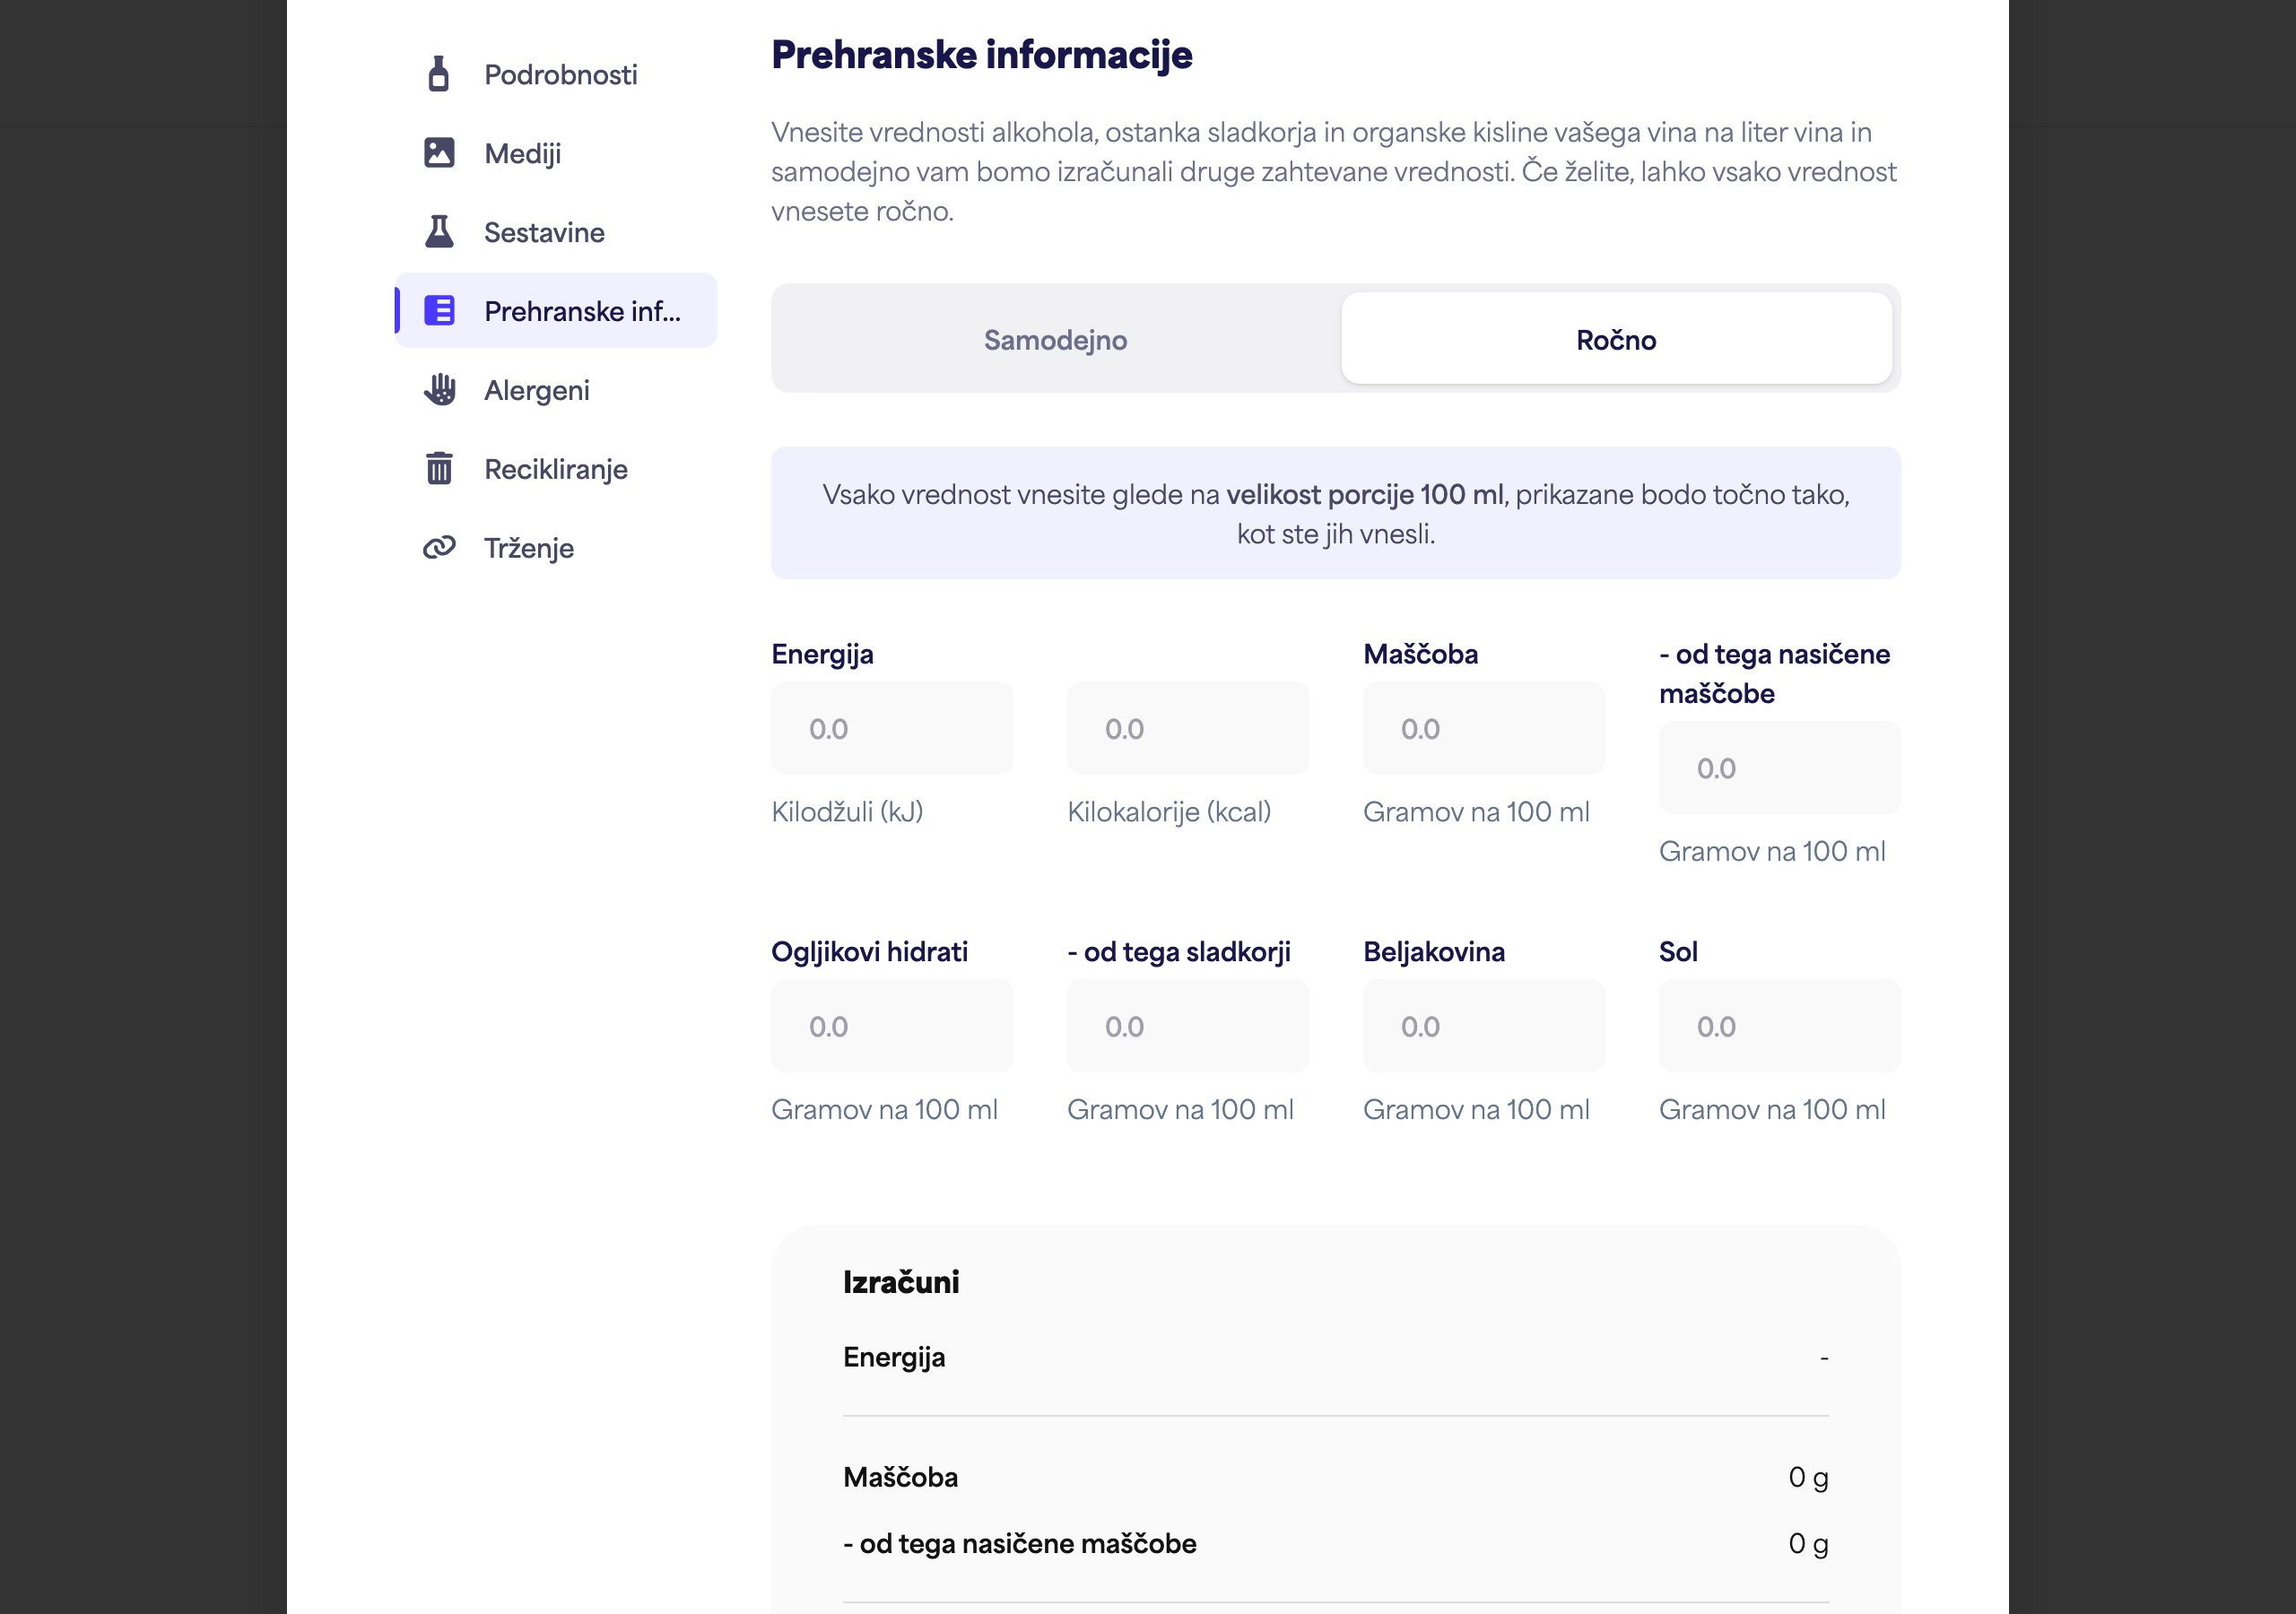2296x1614 pixels.
Task: Click the nasičene maščobe input field
Action: pos(1780,768)
